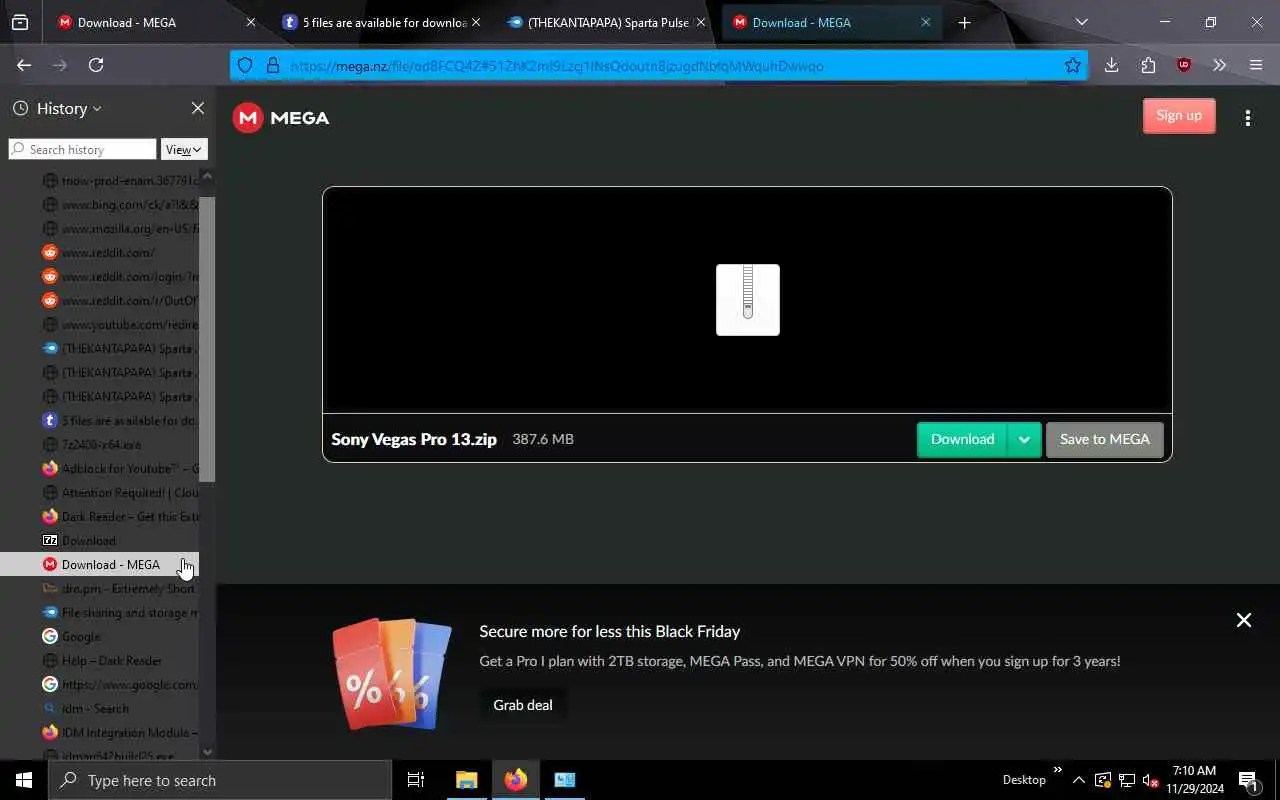The height and width of the screenshot is (800, 1280).
Task: Open IDM Integration Module history entry
Action: coord(100,733)
